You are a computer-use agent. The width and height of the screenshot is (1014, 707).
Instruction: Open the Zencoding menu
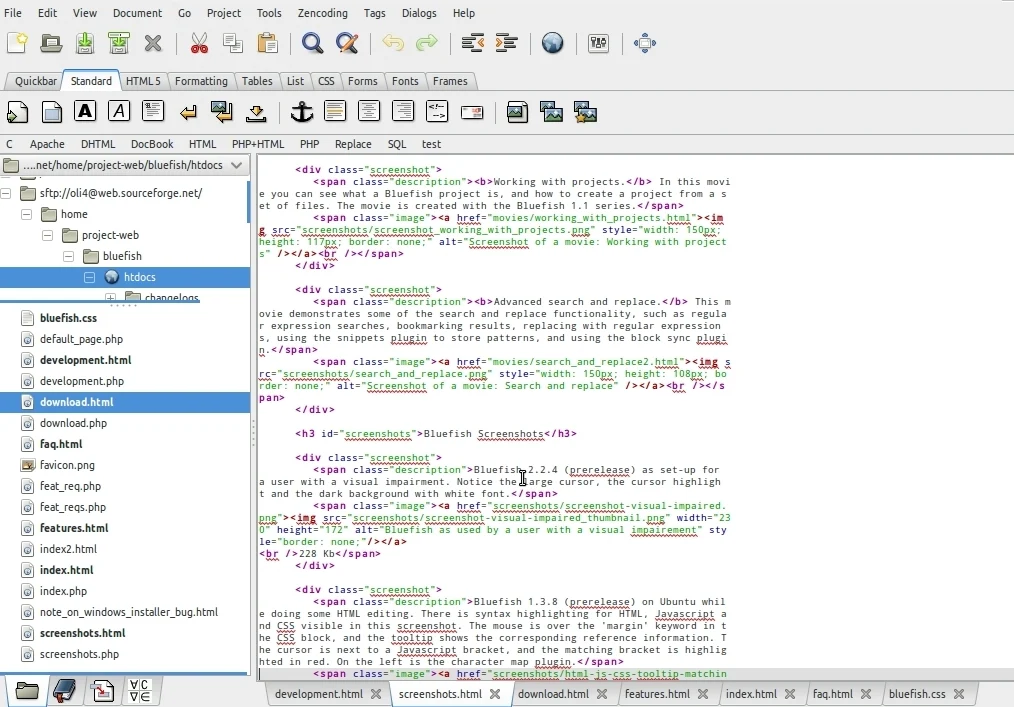click(x=322, y=13)
